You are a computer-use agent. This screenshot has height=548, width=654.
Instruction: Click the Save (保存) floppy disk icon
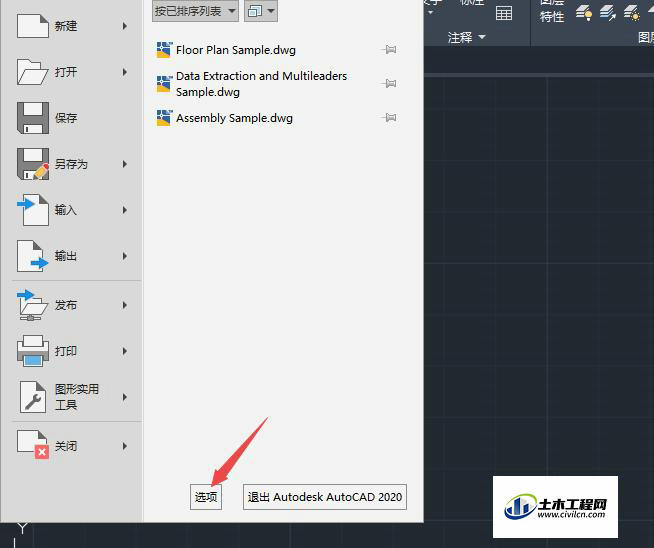tap(33, 118)
